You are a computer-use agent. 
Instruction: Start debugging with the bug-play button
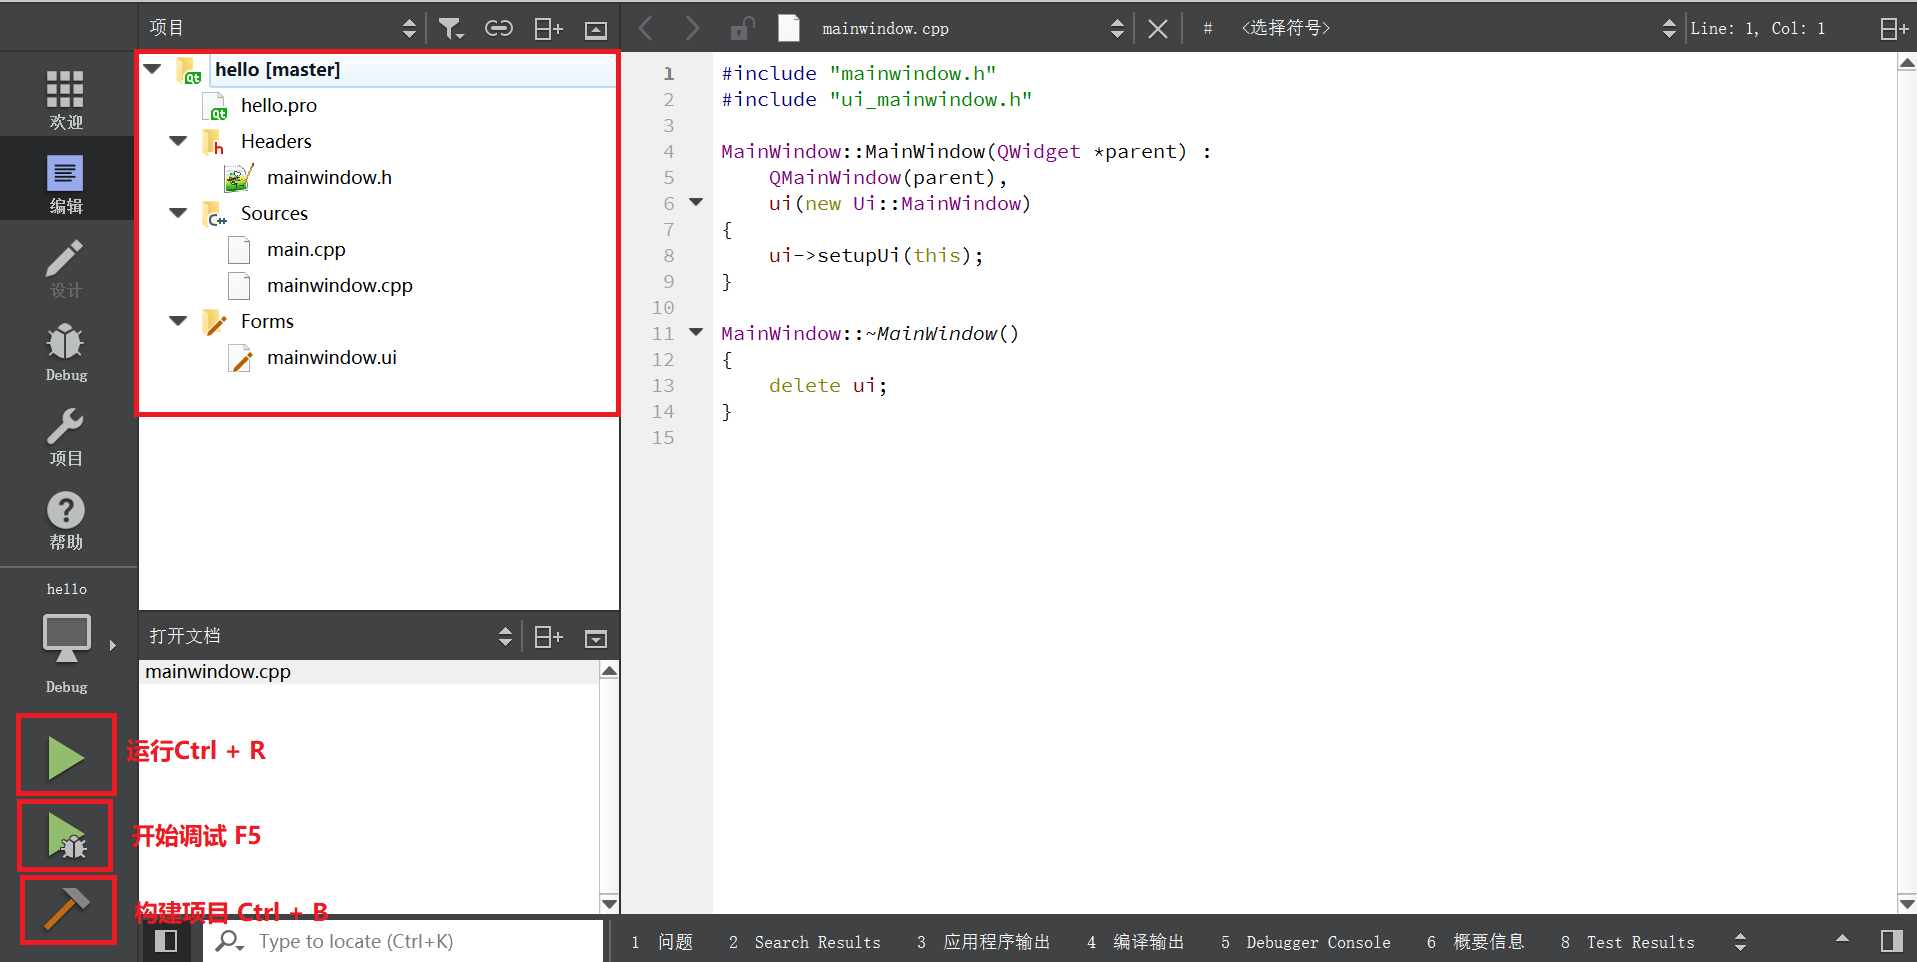coord(66,836)
